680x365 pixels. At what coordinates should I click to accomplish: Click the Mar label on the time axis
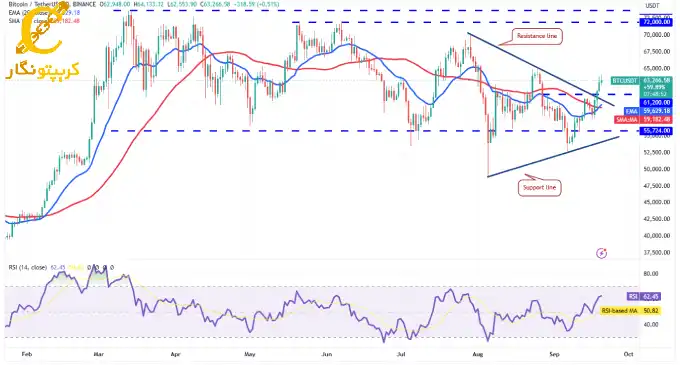[x=99, y=354]
